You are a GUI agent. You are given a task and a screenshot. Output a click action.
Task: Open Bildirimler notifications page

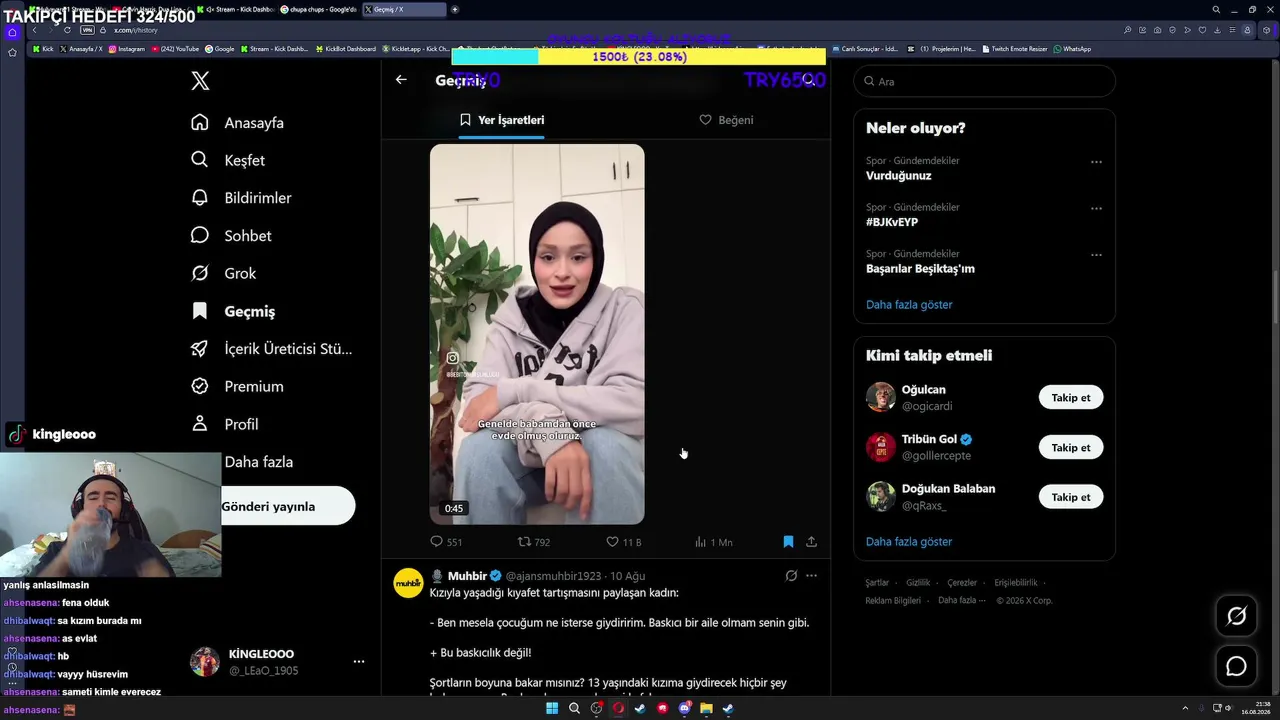point(241,198)
